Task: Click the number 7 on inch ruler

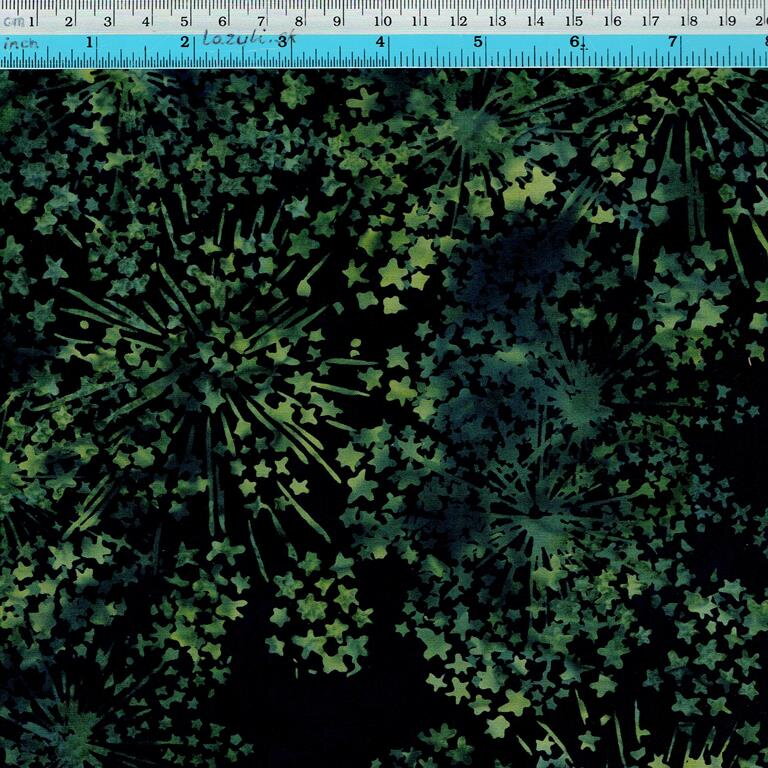Action: coord(672,42)
